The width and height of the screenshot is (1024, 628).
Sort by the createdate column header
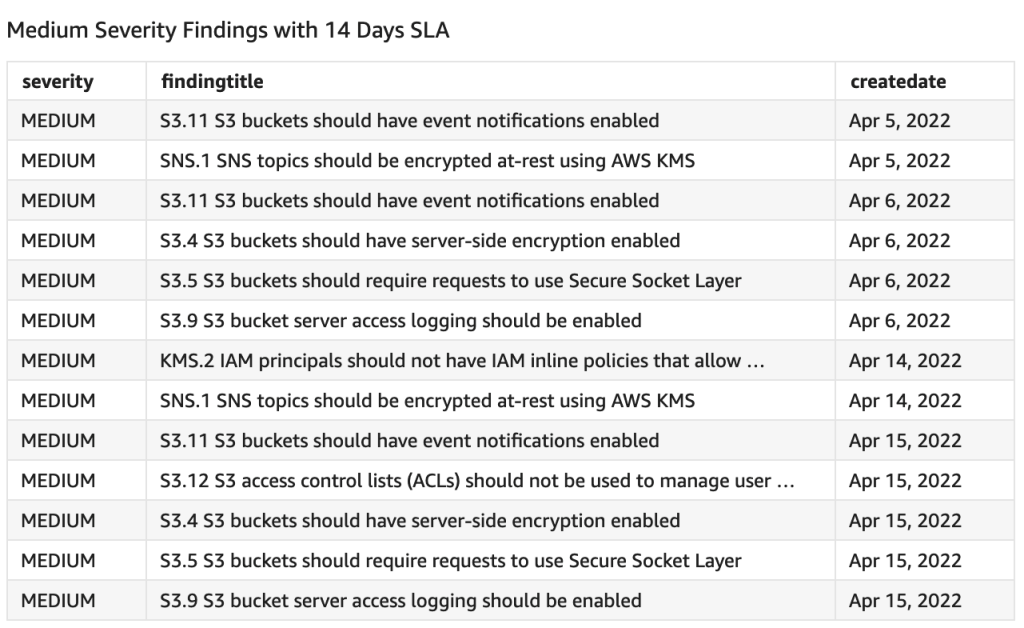tap(897, 82)
